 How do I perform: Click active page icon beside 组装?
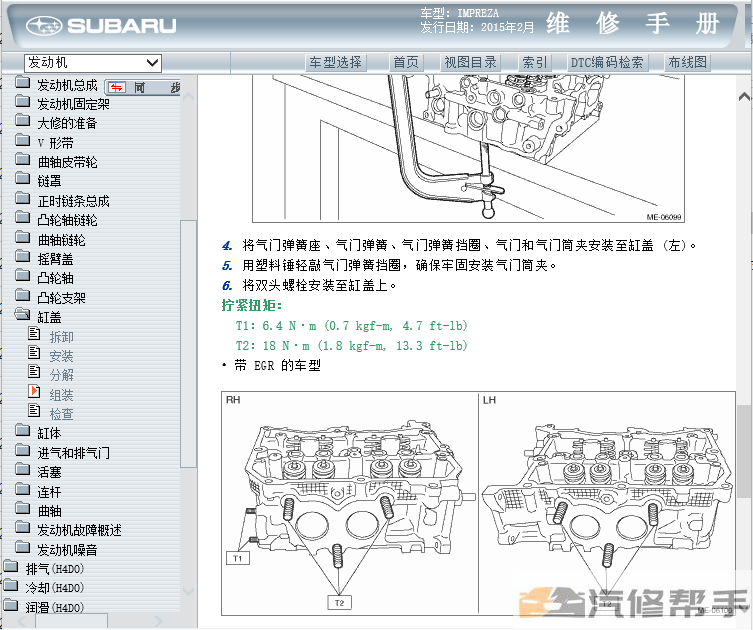click(x=34, y=391)
